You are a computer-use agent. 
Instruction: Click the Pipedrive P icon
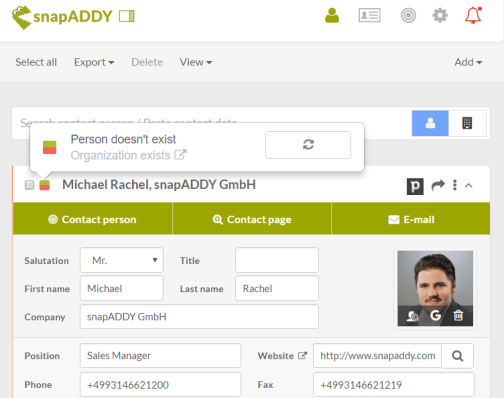(x=415, y=186)
